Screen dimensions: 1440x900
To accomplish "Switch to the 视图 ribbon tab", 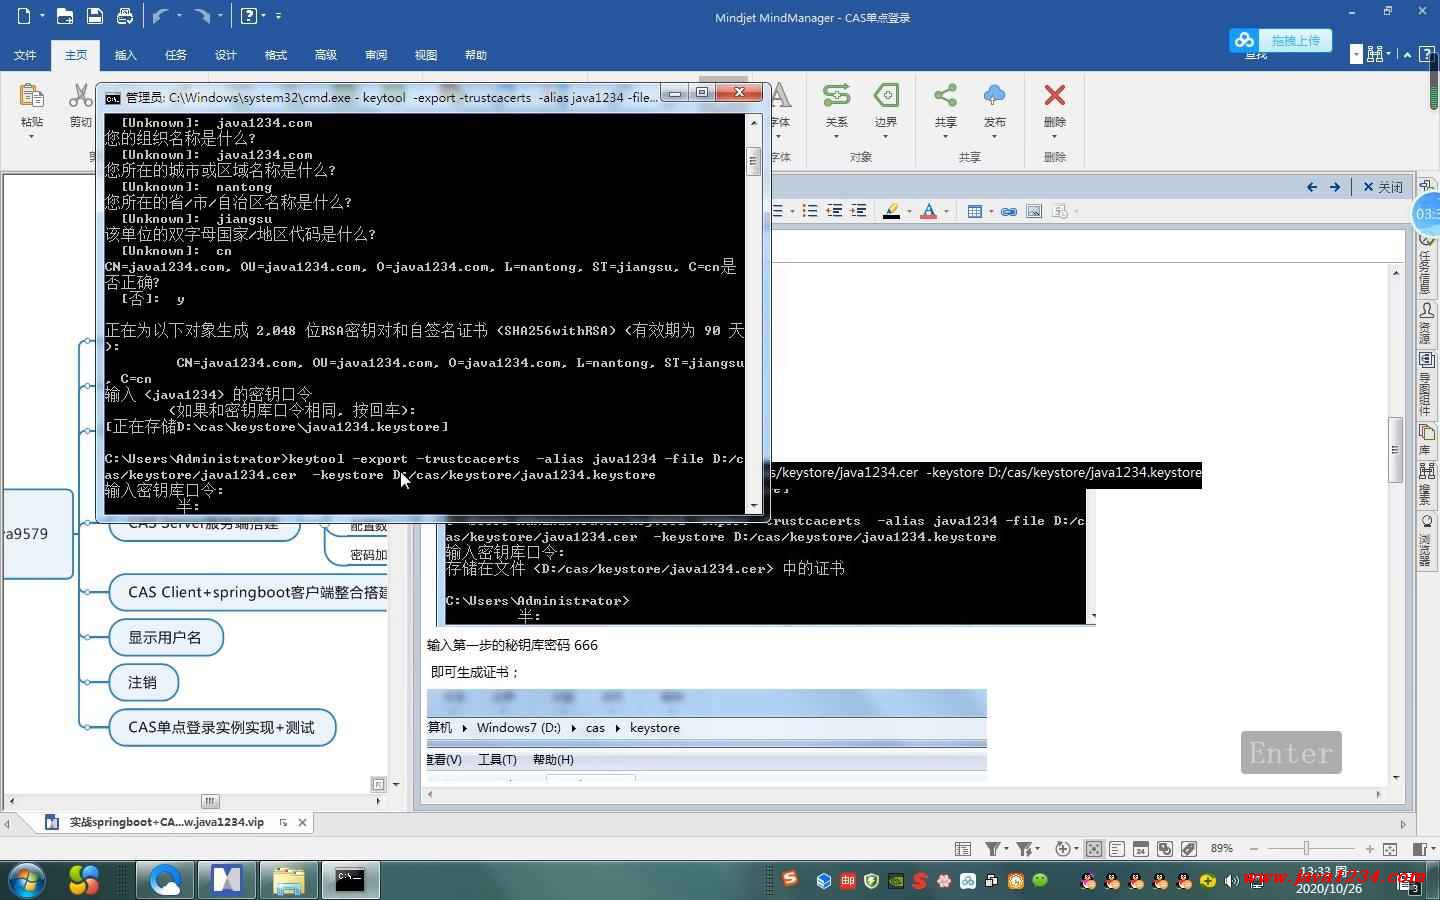I will (426, 55).
